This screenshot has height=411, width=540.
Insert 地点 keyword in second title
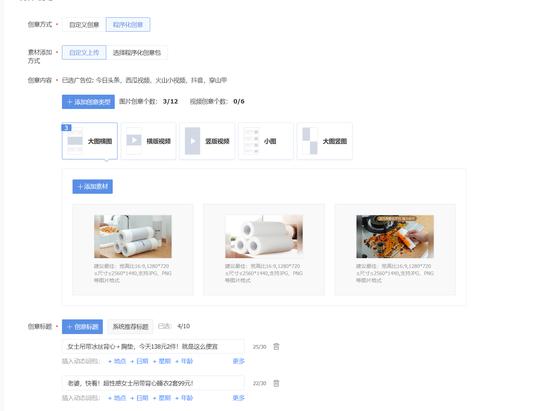[117, 398]
